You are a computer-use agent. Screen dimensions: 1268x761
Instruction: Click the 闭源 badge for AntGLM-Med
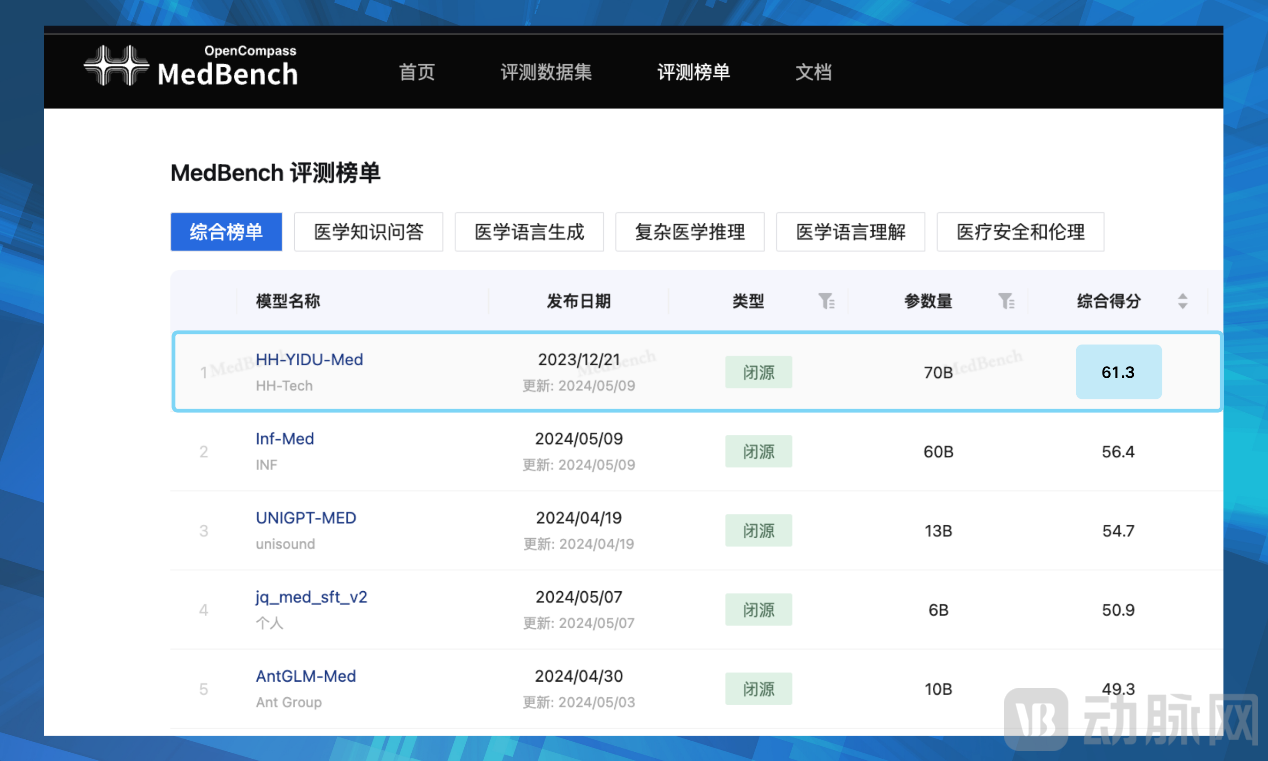[758, 688]
